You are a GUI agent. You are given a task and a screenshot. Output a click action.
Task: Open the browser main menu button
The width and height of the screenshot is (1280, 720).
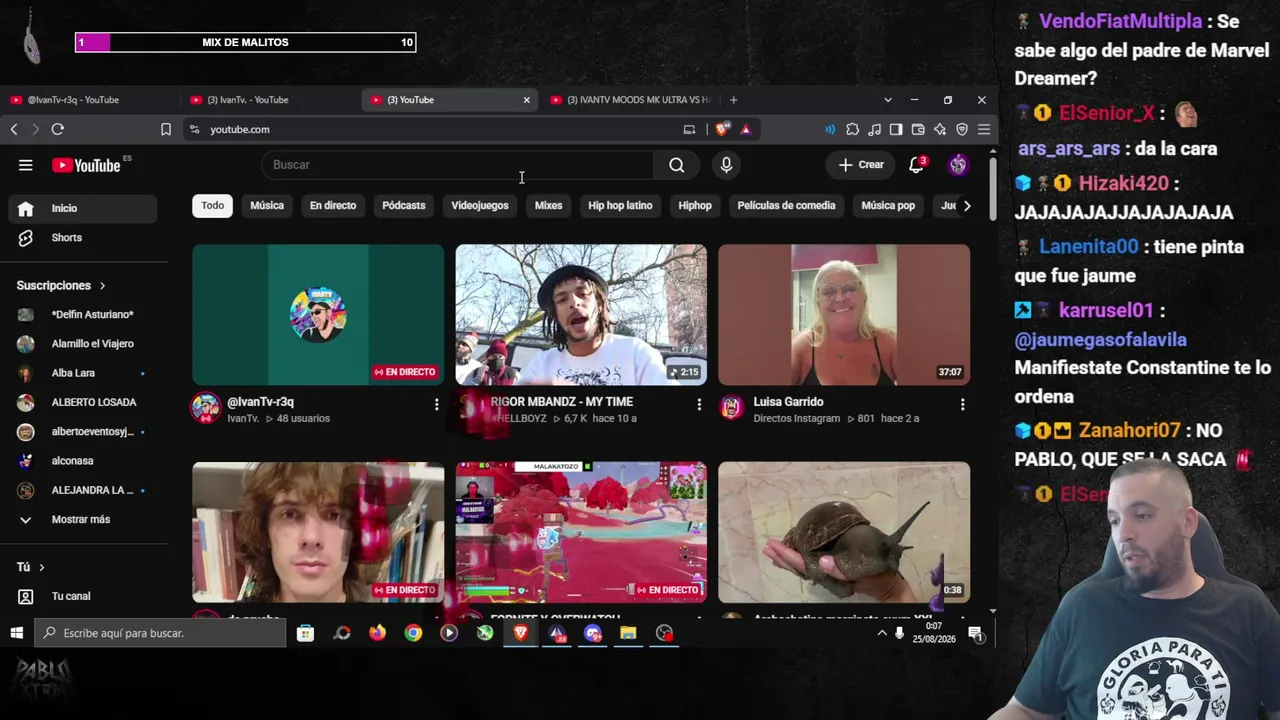984,129
